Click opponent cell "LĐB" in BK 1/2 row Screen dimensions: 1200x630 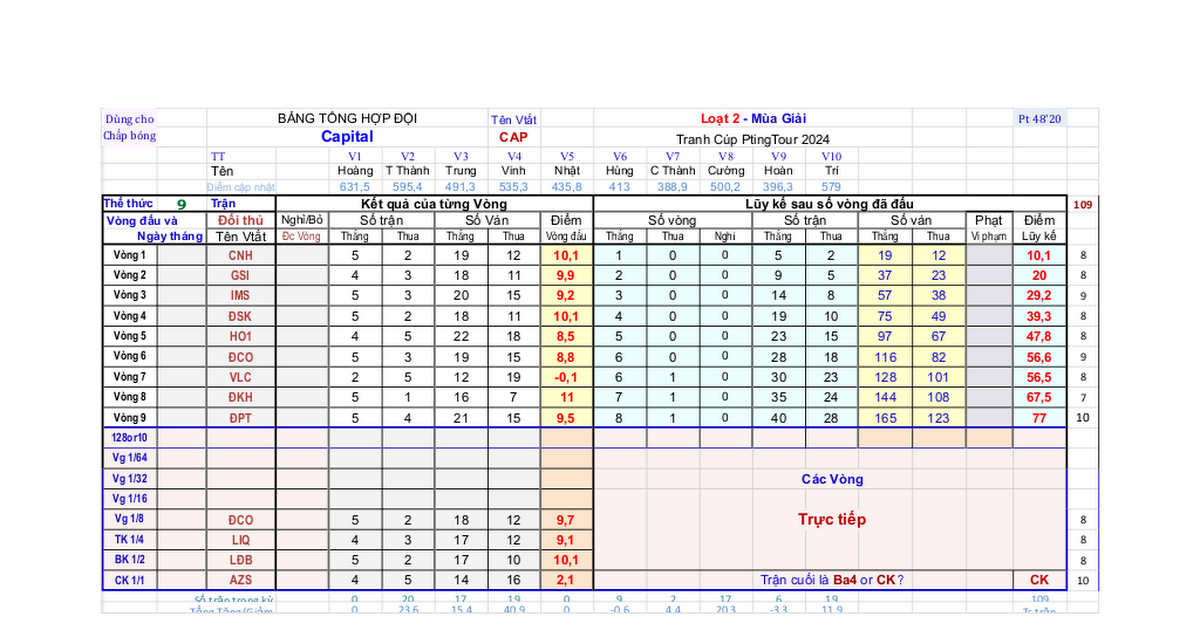point(240,560)
